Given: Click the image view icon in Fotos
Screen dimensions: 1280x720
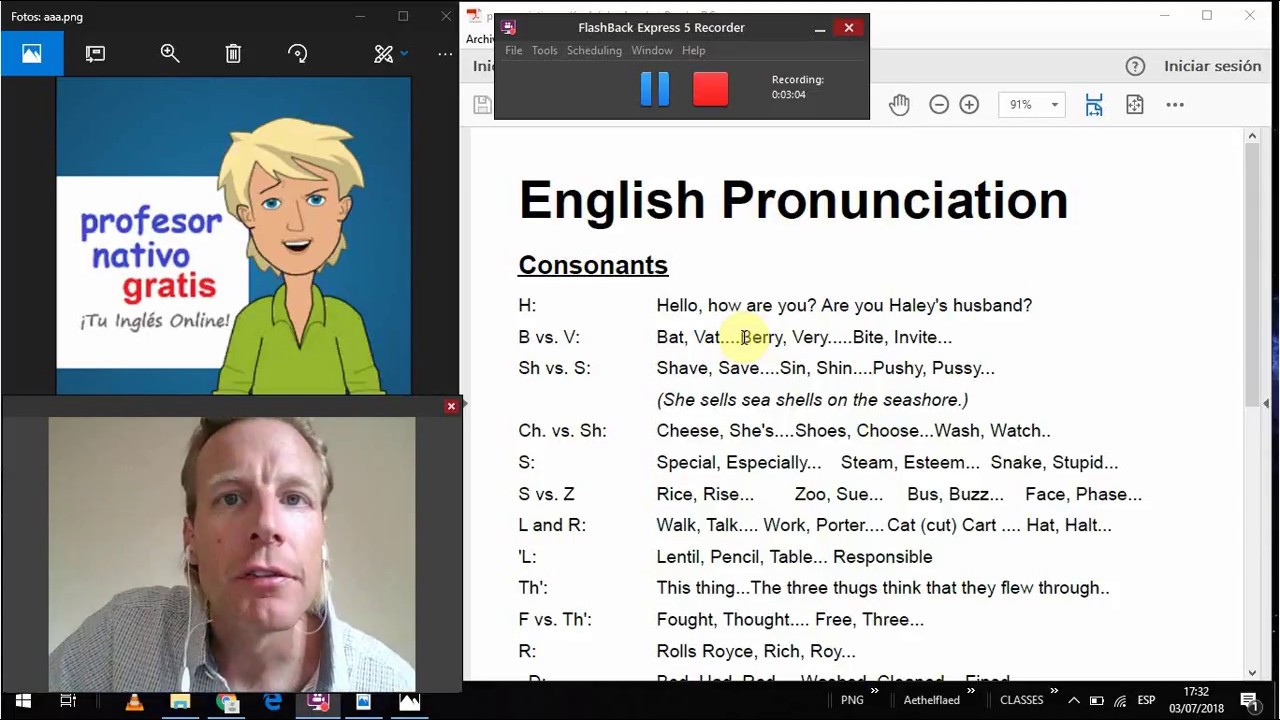Looking at the screenshot, I should 32,53.
